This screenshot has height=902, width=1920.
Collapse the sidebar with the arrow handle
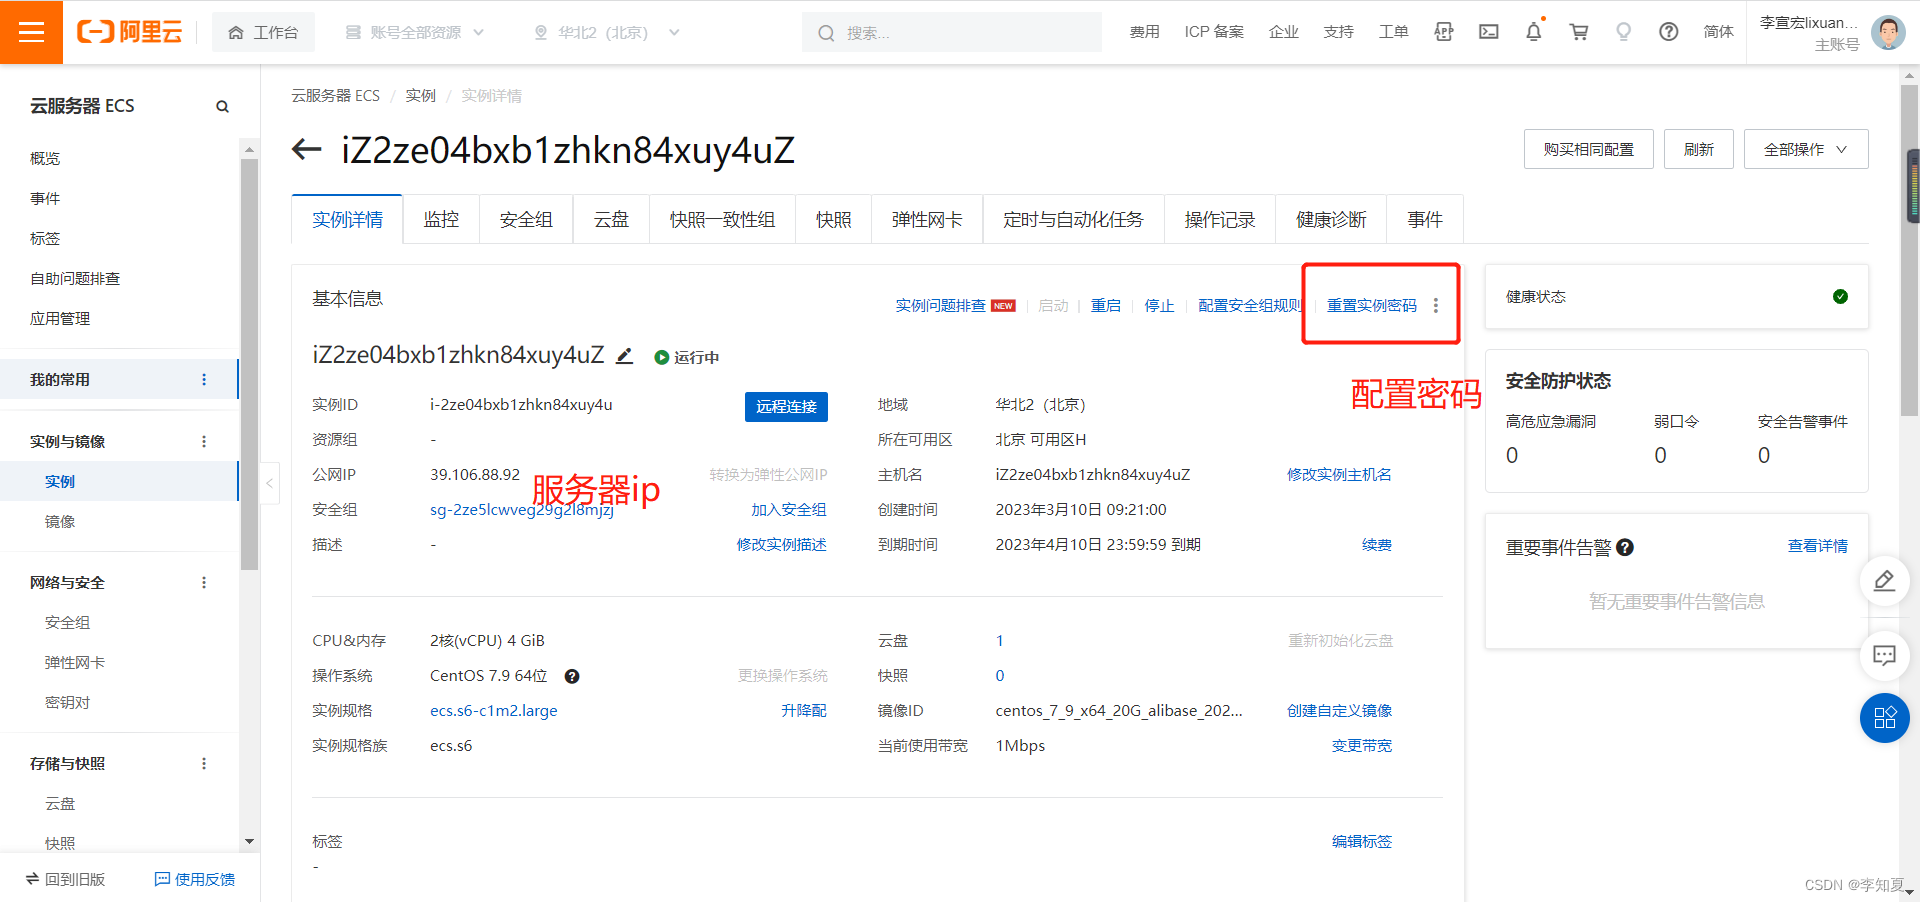[269, 483]
